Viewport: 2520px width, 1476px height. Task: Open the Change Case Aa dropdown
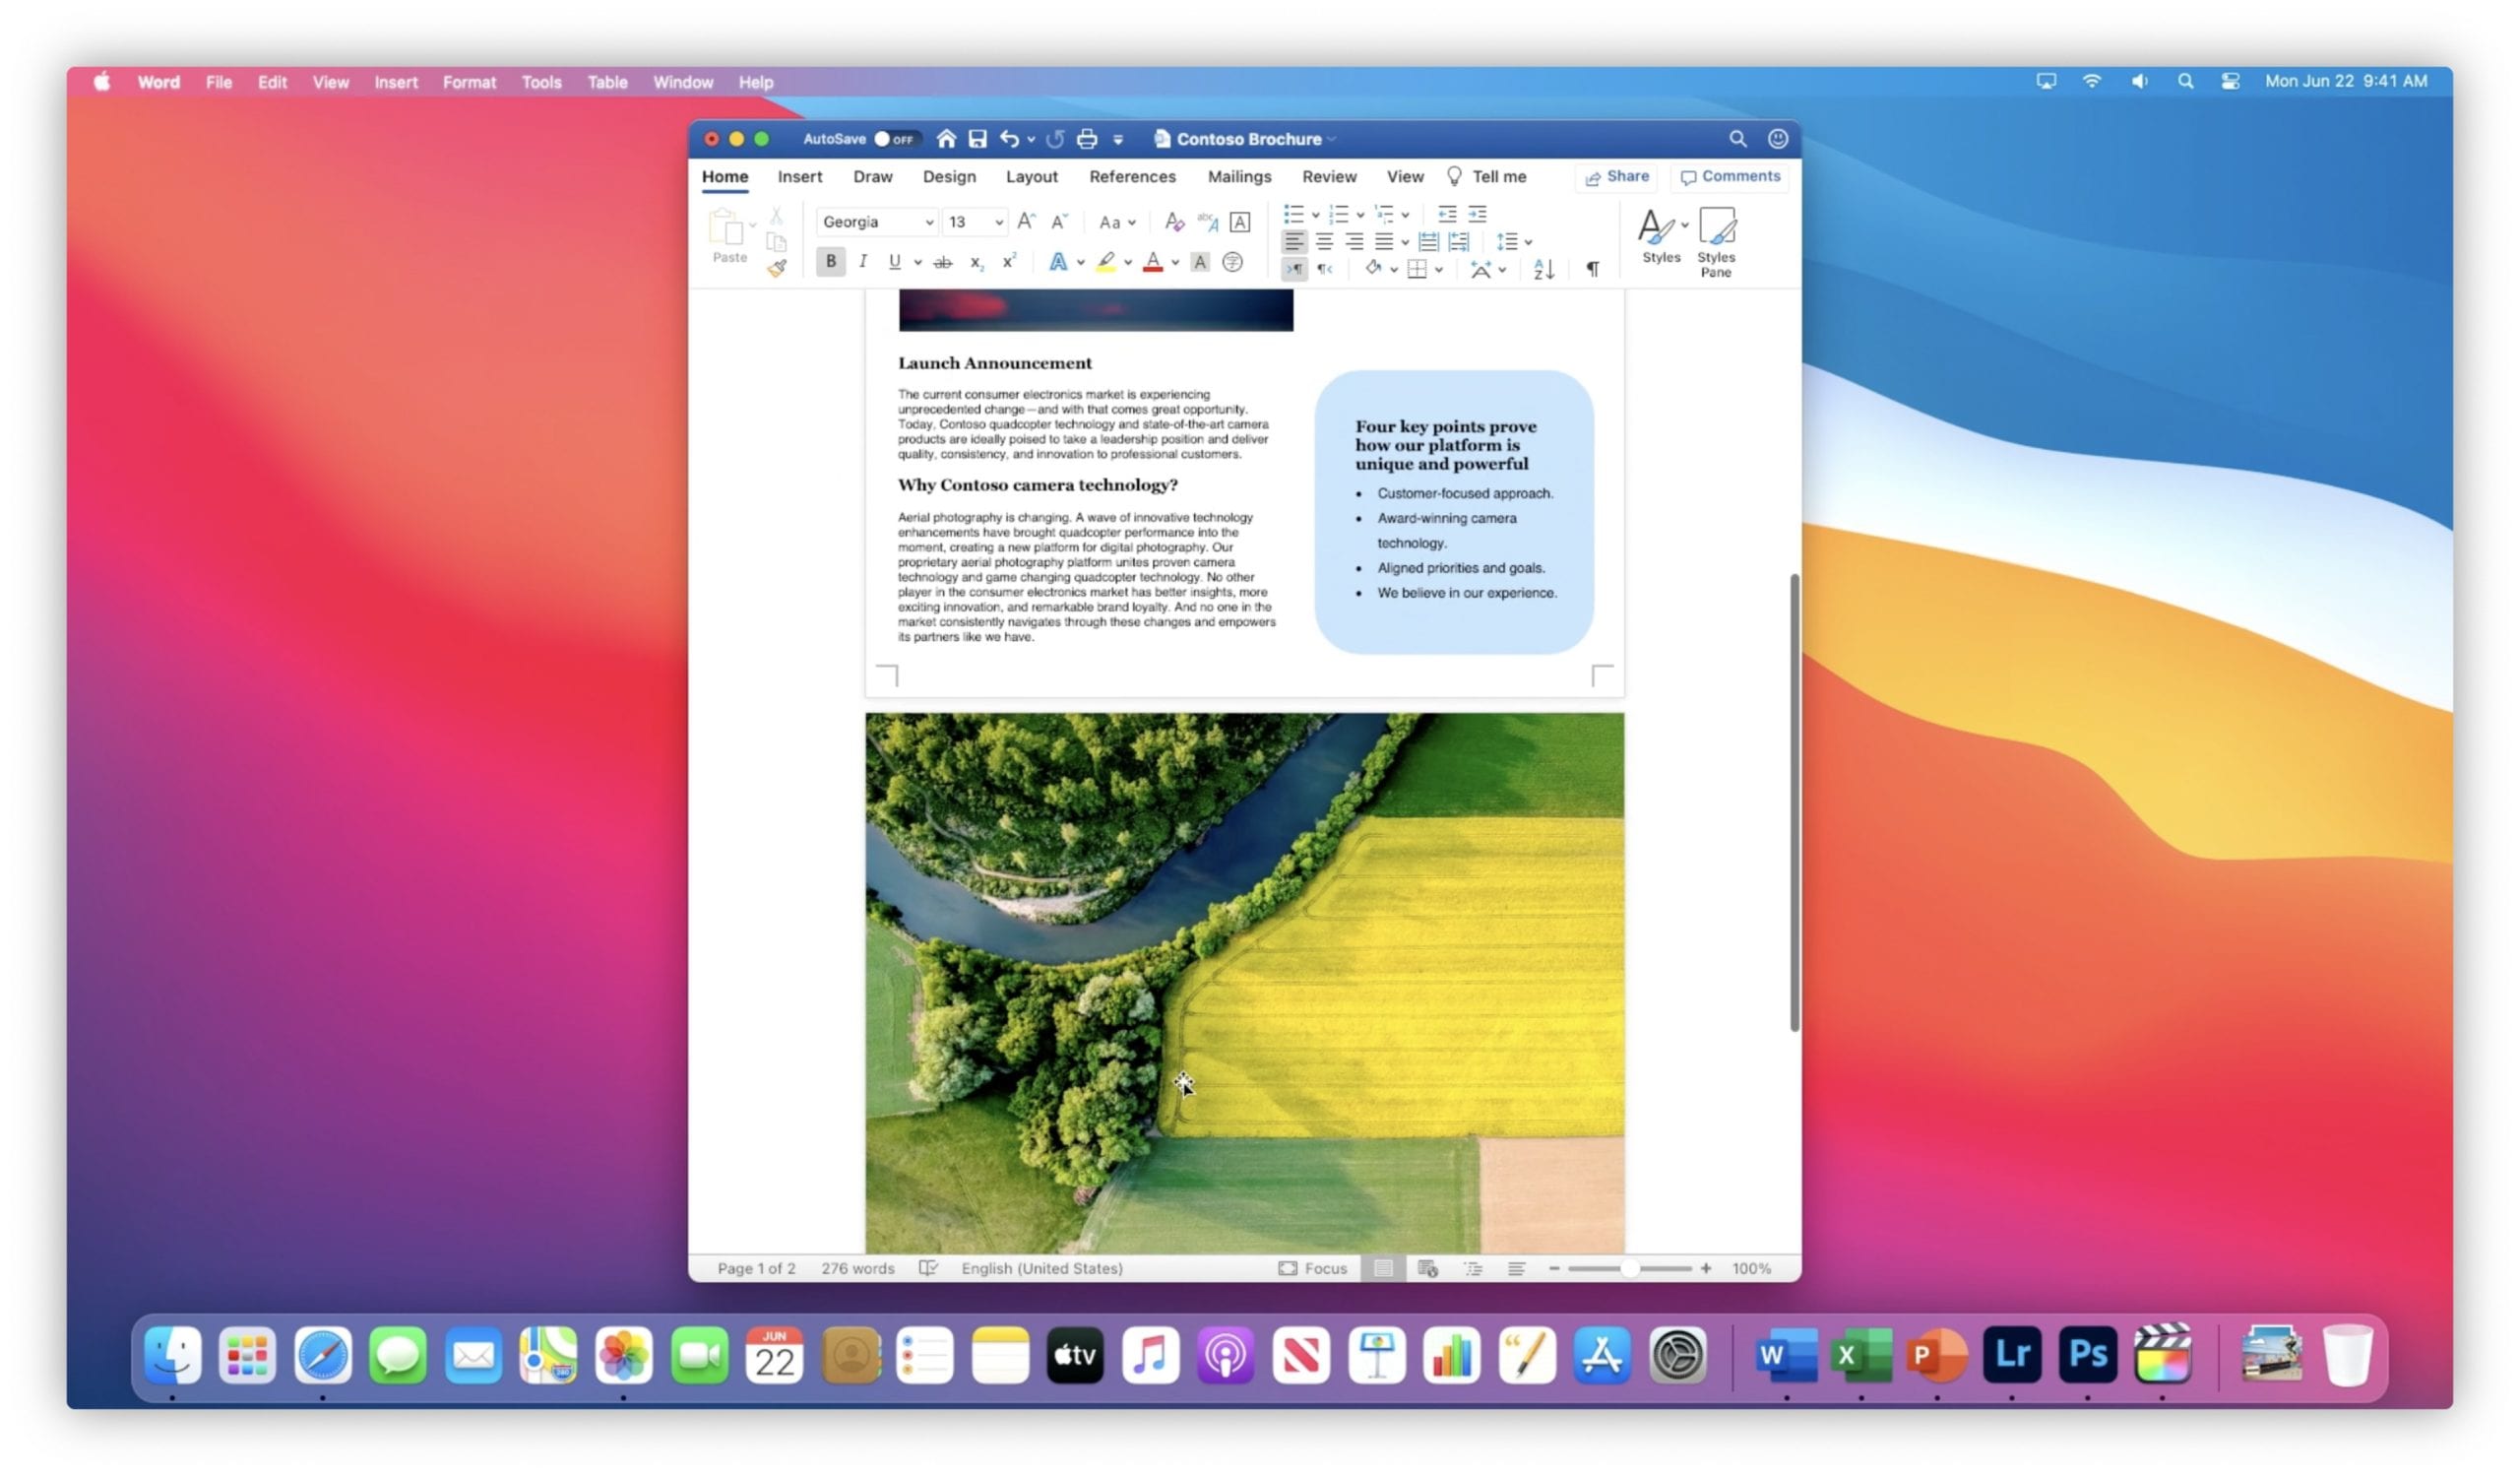(1117, 222)
